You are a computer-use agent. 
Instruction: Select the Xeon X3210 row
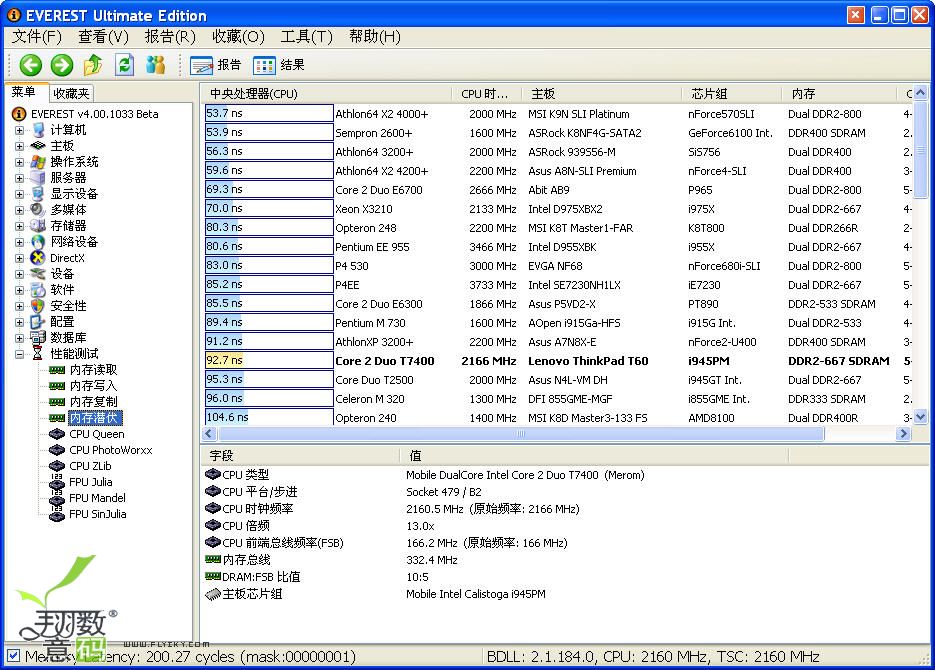[559, 209]
